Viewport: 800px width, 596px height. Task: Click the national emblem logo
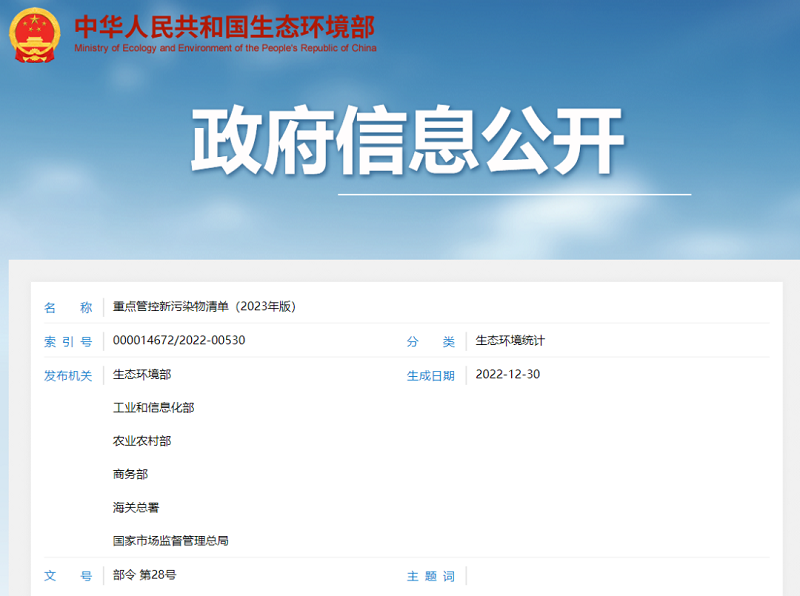pyautogui.click(x=36, y=34)
